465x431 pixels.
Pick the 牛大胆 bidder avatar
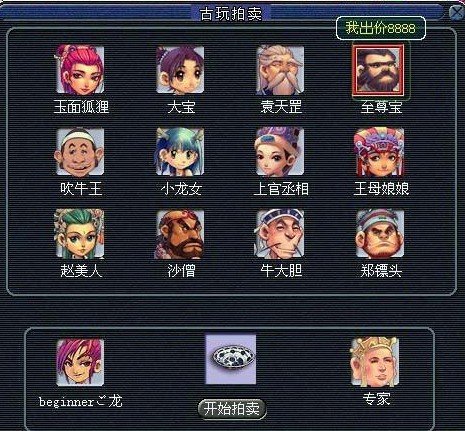[x=280, y=234]
